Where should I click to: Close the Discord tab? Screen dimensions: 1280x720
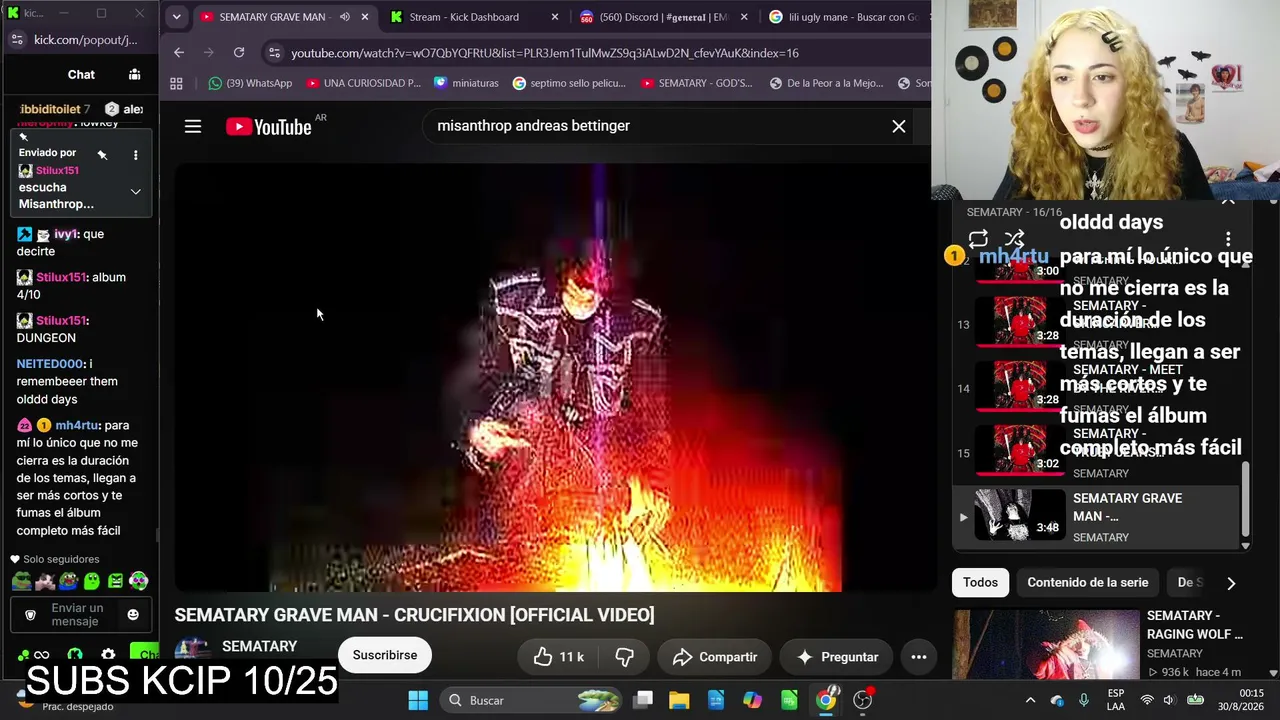click(x=744, y=17)
